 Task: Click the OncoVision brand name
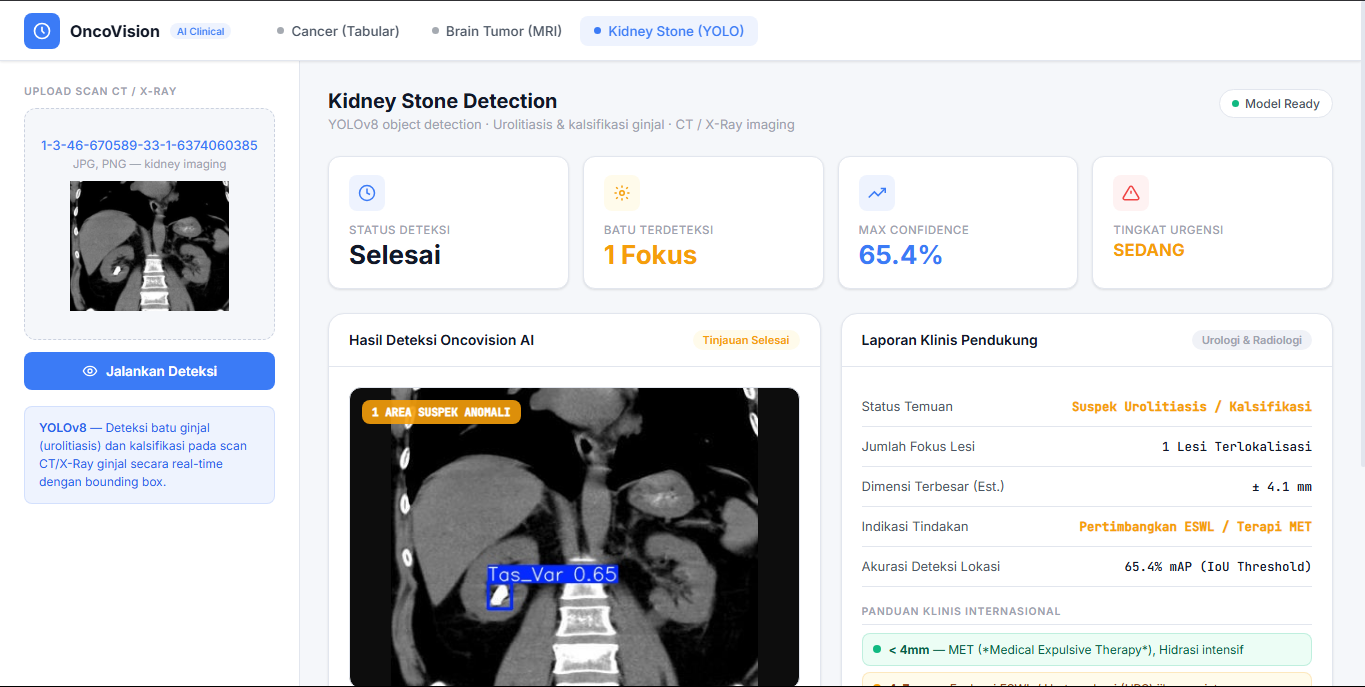click(x=115, y=31)
